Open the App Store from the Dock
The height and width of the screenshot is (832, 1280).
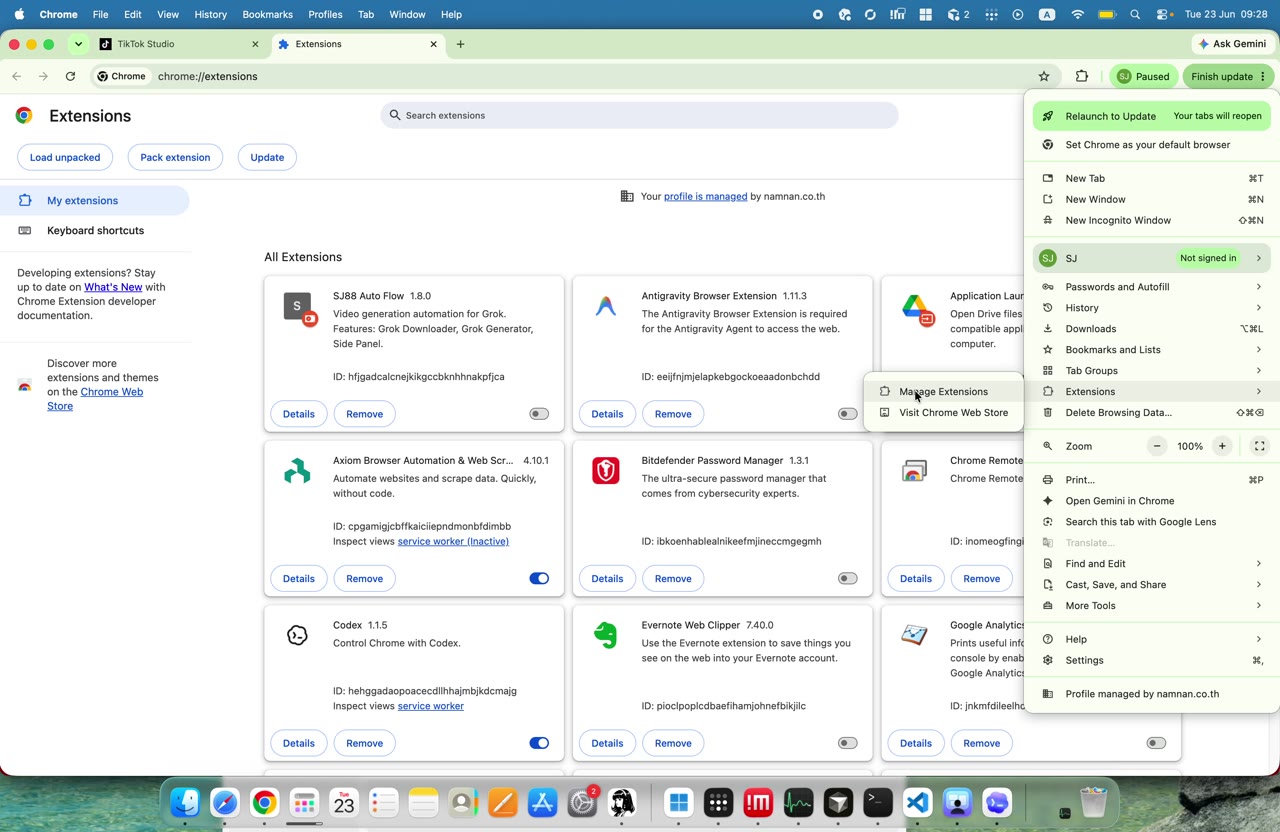(543, 802)
